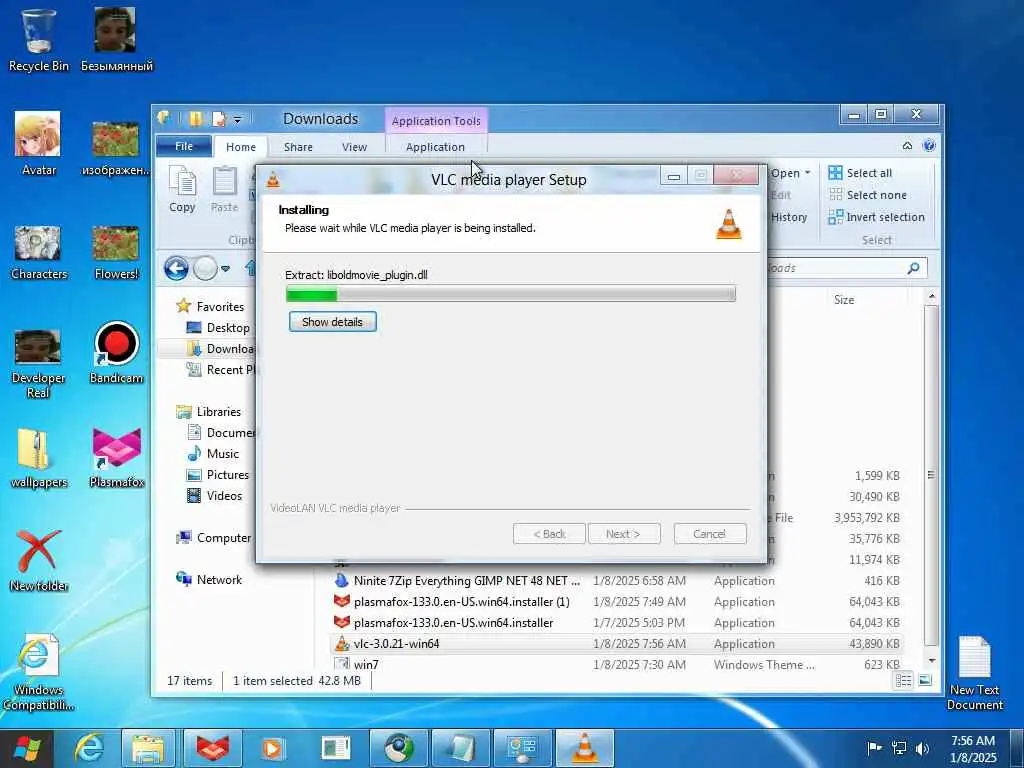The image size is (1024, 768).
Task: Click VLC installation progress bar
Action: click(x=511, y=294)
